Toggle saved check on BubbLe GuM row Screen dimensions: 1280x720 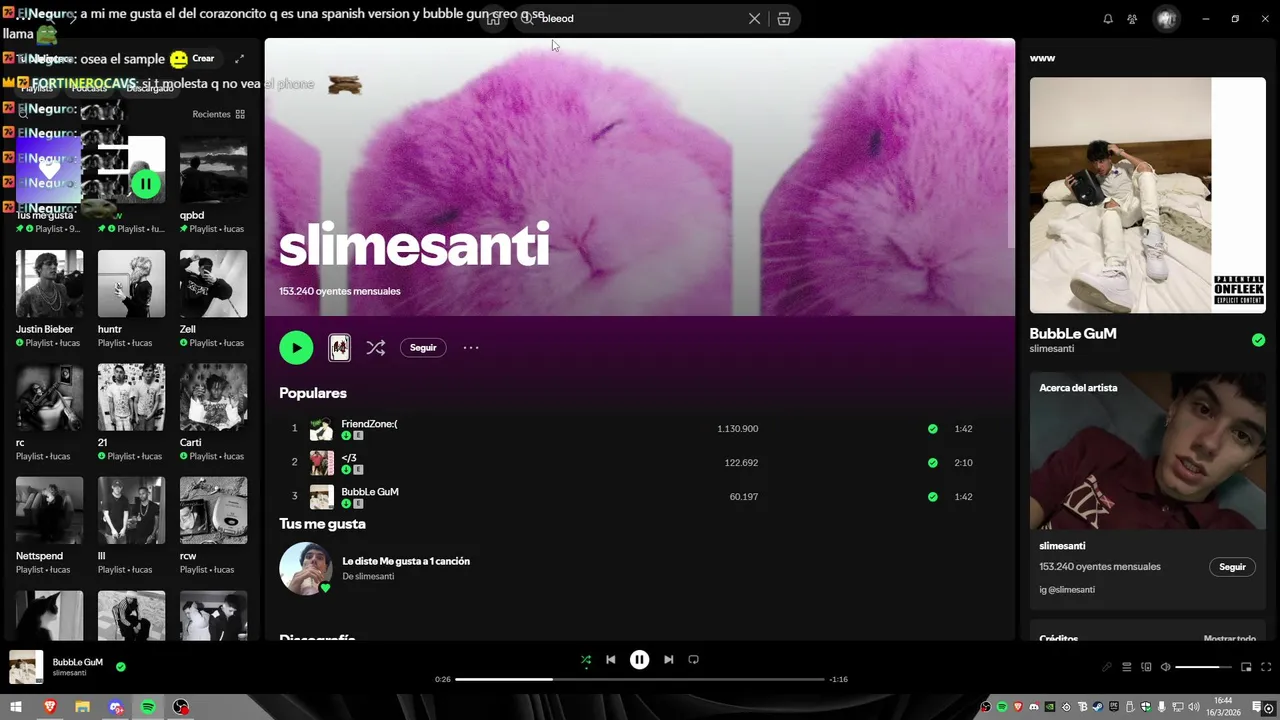point(932,497)
